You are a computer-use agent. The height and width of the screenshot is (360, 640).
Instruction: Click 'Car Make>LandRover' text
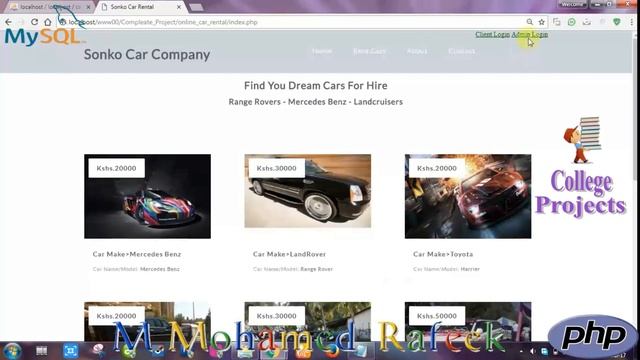pos(289,254)
